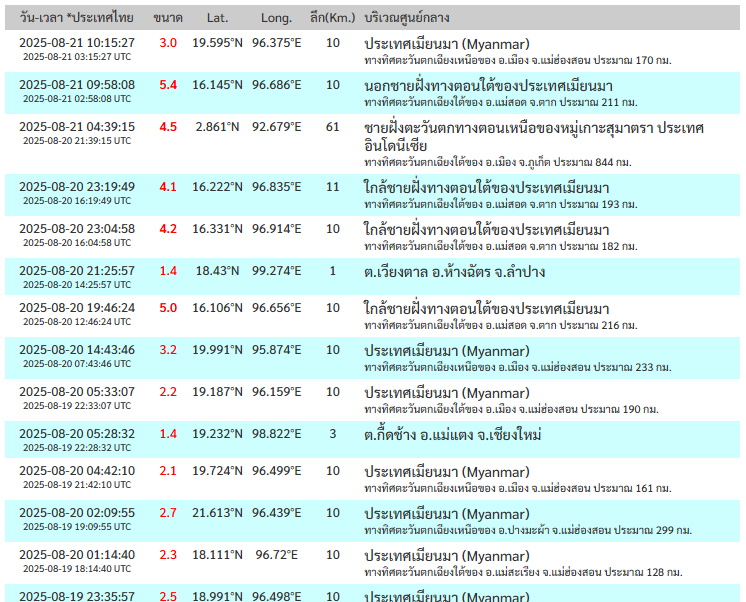Select timestamp 2025-08-20 23:19:49
The height and width of the screenshot is (602, 746).
(77, 187)
